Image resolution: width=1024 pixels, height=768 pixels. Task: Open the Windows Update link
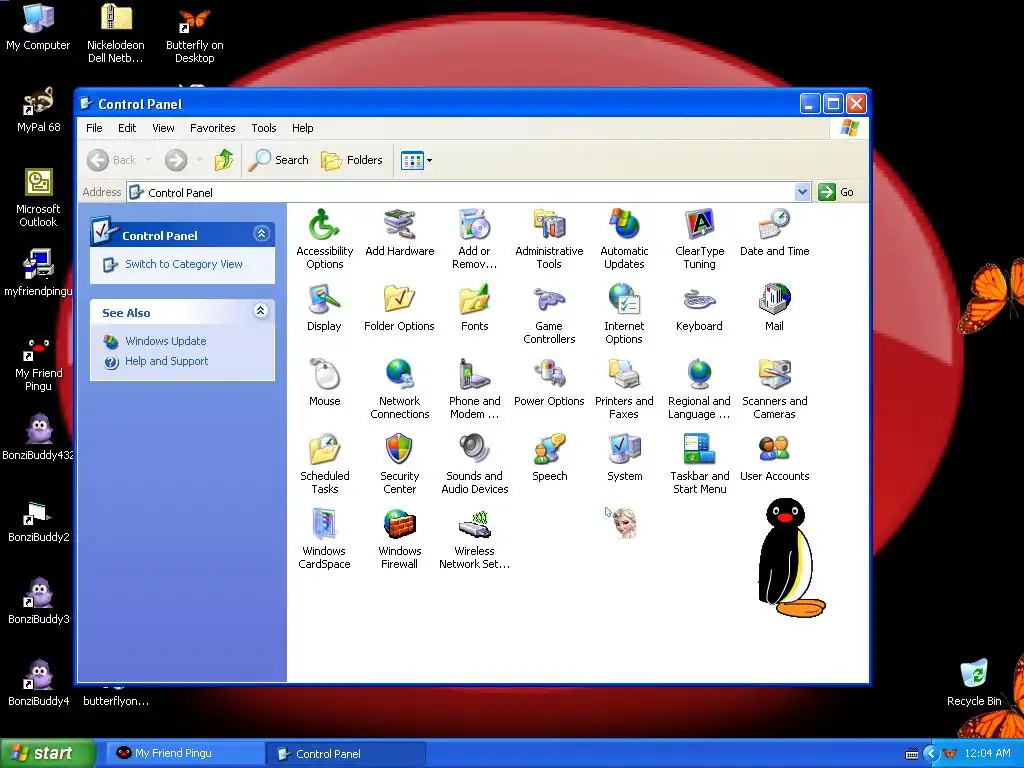coord(165,341)
